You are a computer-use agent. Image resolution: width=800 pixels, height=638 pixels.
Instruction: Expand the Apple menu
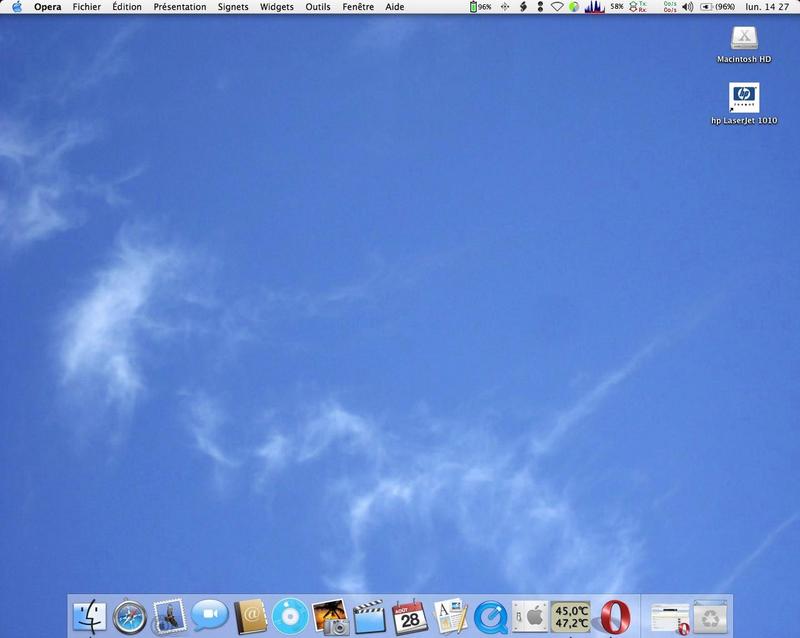[x=17, y=7]
